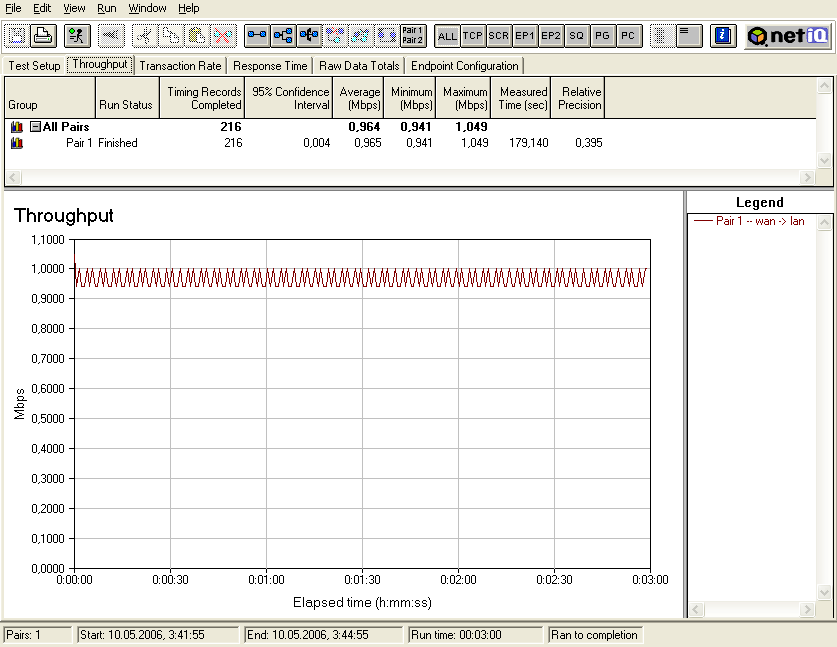Collapse the All Pairs group

click(x=35, y=127)
